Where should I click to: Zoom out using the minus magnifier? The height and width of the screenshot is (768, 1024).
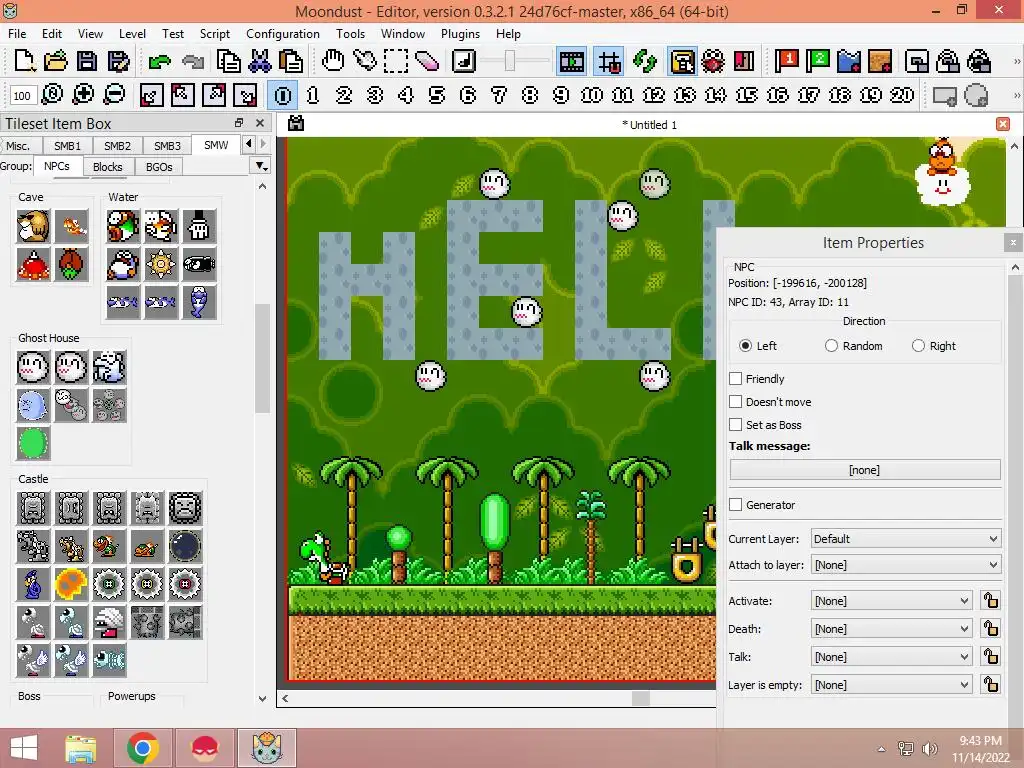coord(114,95)
